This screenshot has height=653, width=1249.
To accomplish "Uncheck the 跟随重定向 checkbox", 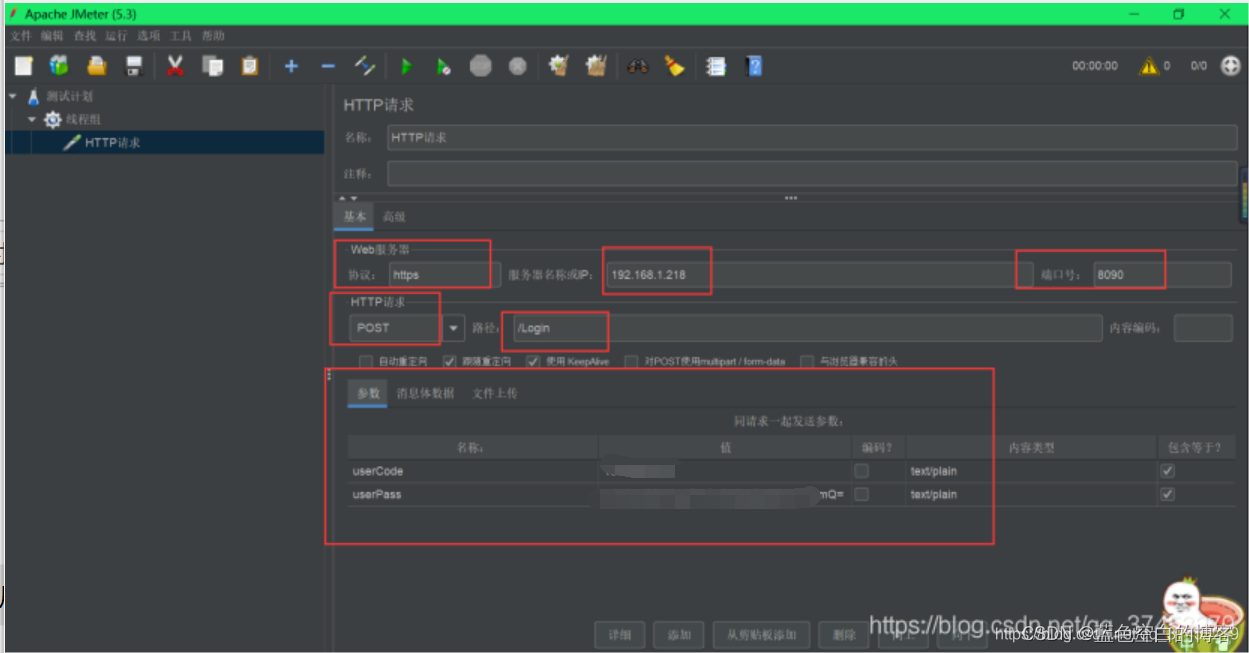I will (450, 361).
